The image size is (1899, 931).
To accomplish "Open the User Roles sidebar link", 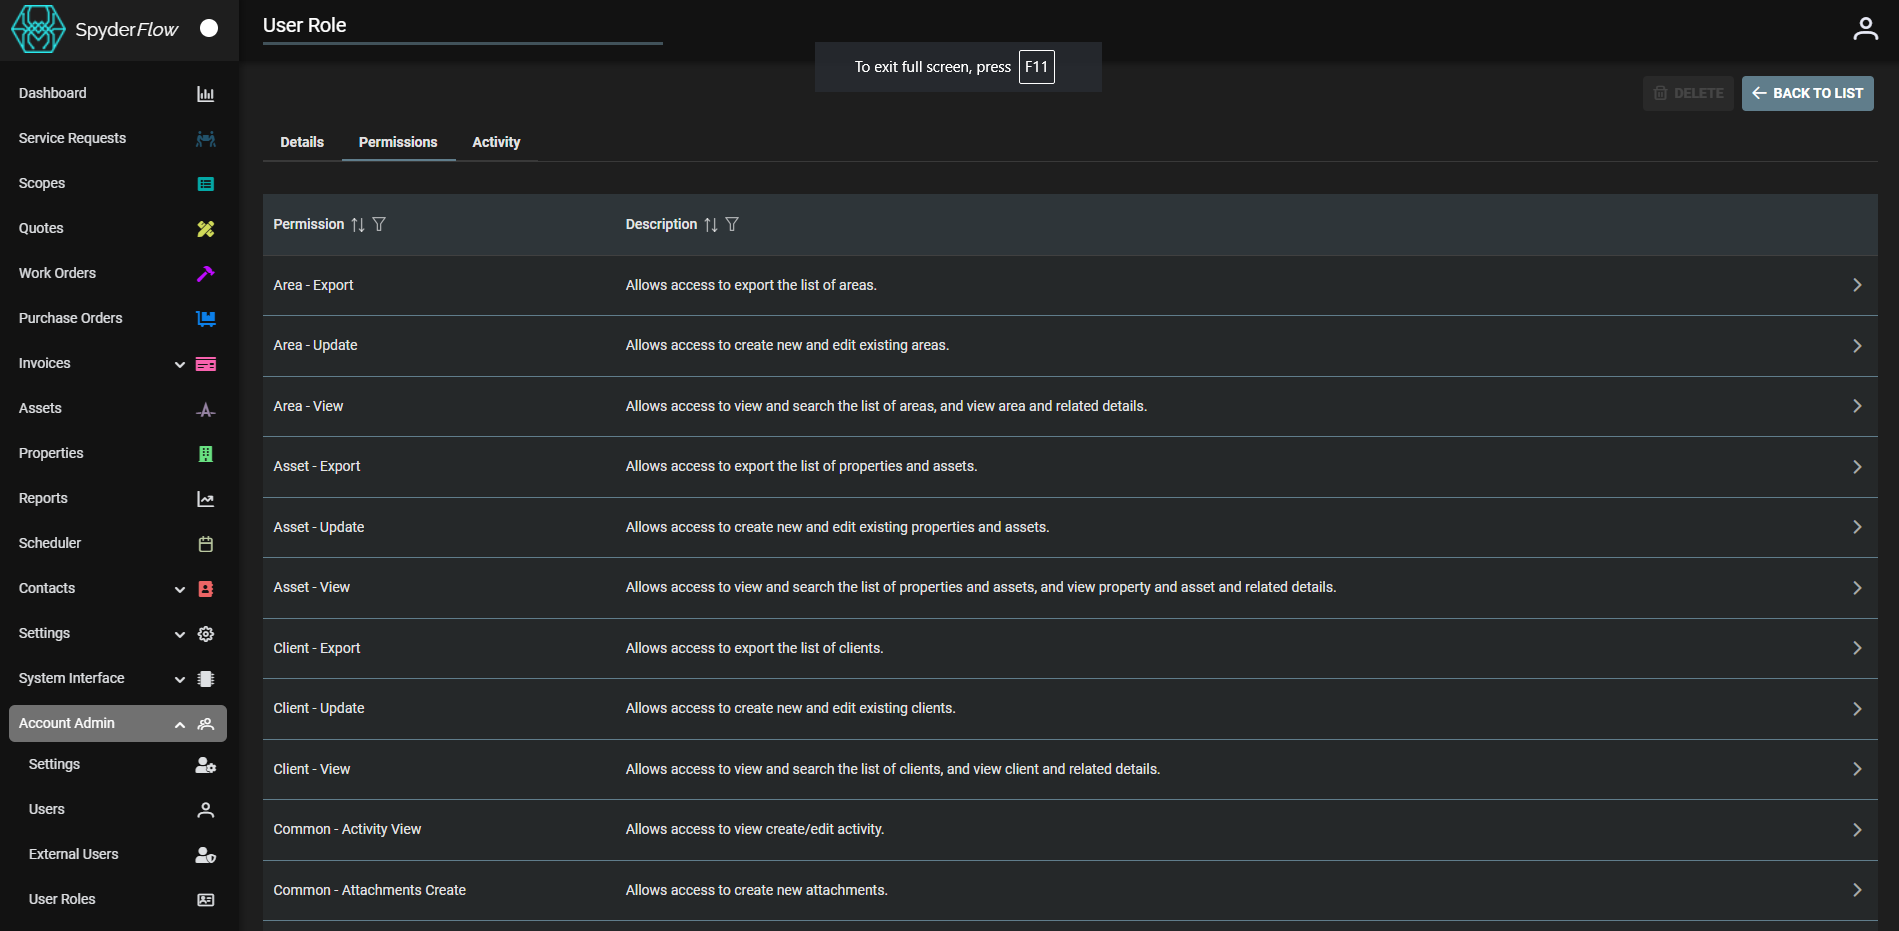I will [62, 899].
